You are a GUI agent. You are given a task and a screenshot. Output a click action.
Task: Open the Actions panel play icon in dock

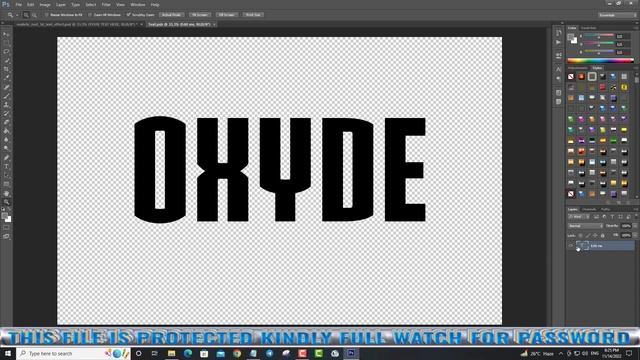(559, 42)
